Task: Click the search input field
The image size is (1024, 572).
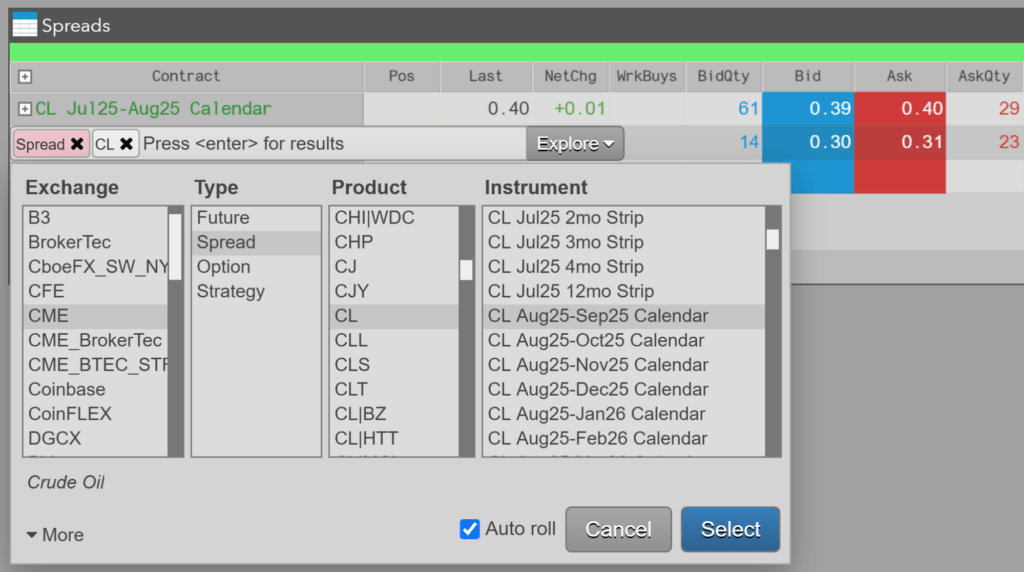Action: pyautogui.click(x=333, y=144)
